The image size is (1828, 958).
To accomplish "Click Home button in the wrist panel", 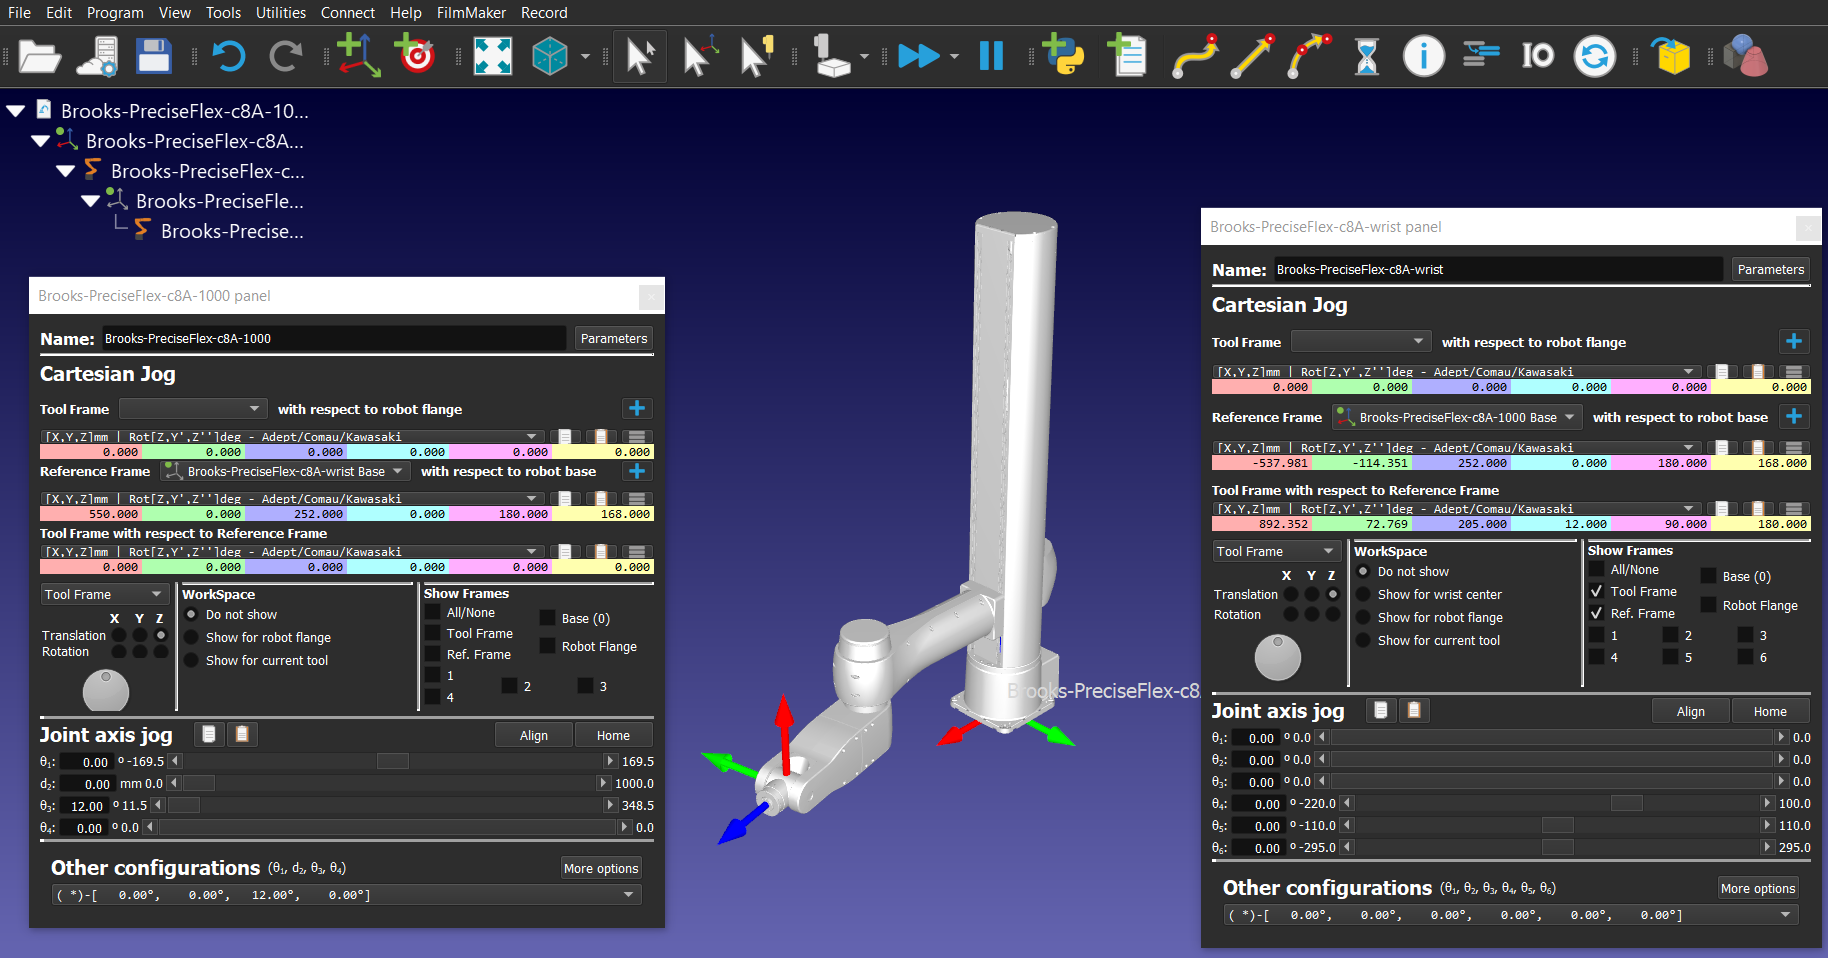I will coord(1769,711).
